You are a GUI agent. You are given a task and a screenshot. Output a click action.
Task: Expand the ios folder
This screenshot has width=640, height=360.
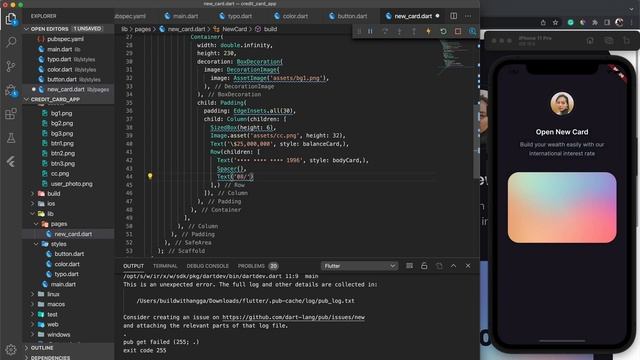[51, 204]
